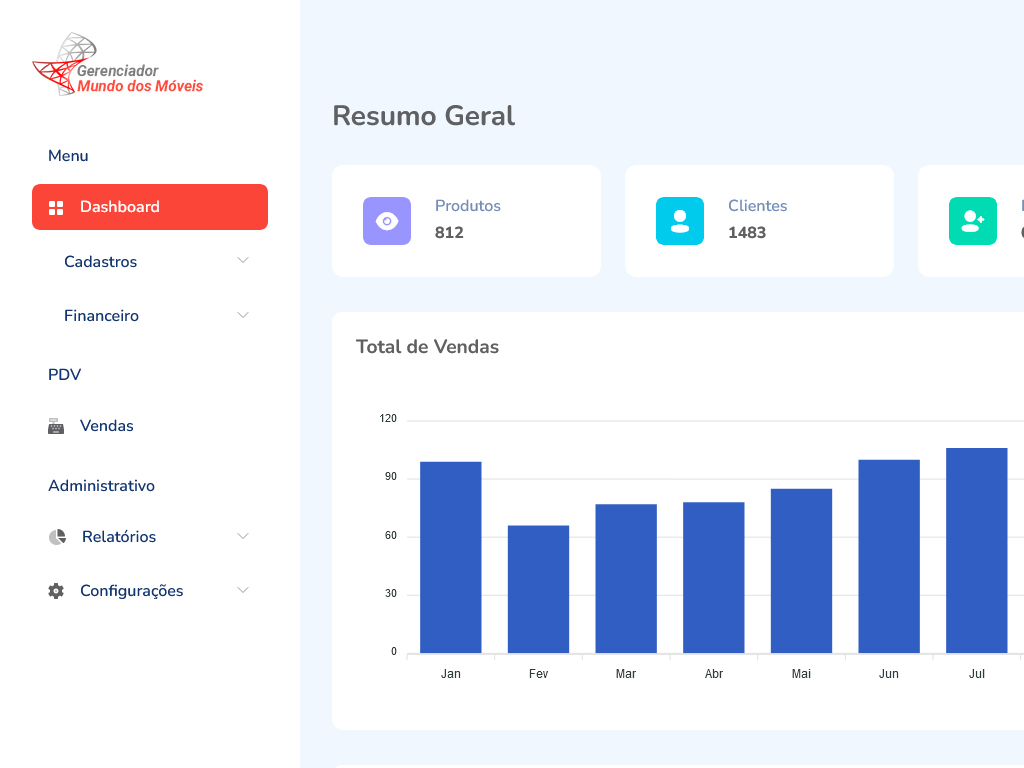1024x768 pixels.
Task: Expand the Financeiro chevron arrow
Action: pos(242,315)
